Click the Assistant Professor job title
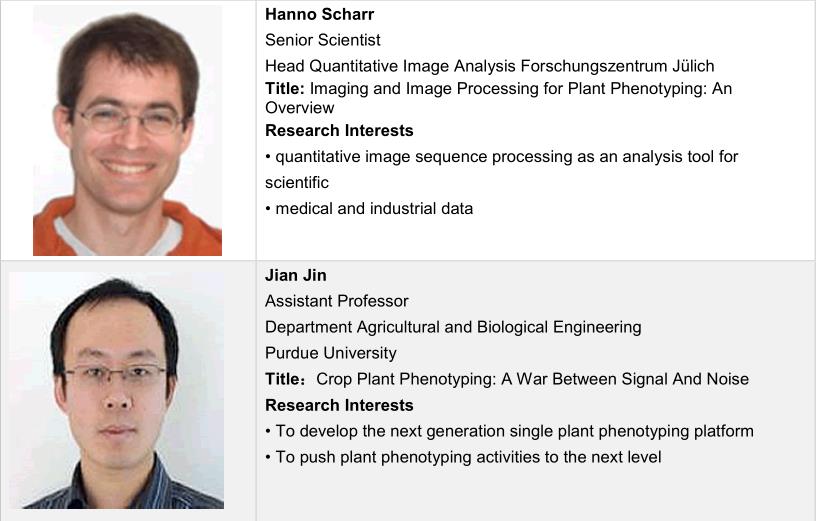 click(337, 301)
